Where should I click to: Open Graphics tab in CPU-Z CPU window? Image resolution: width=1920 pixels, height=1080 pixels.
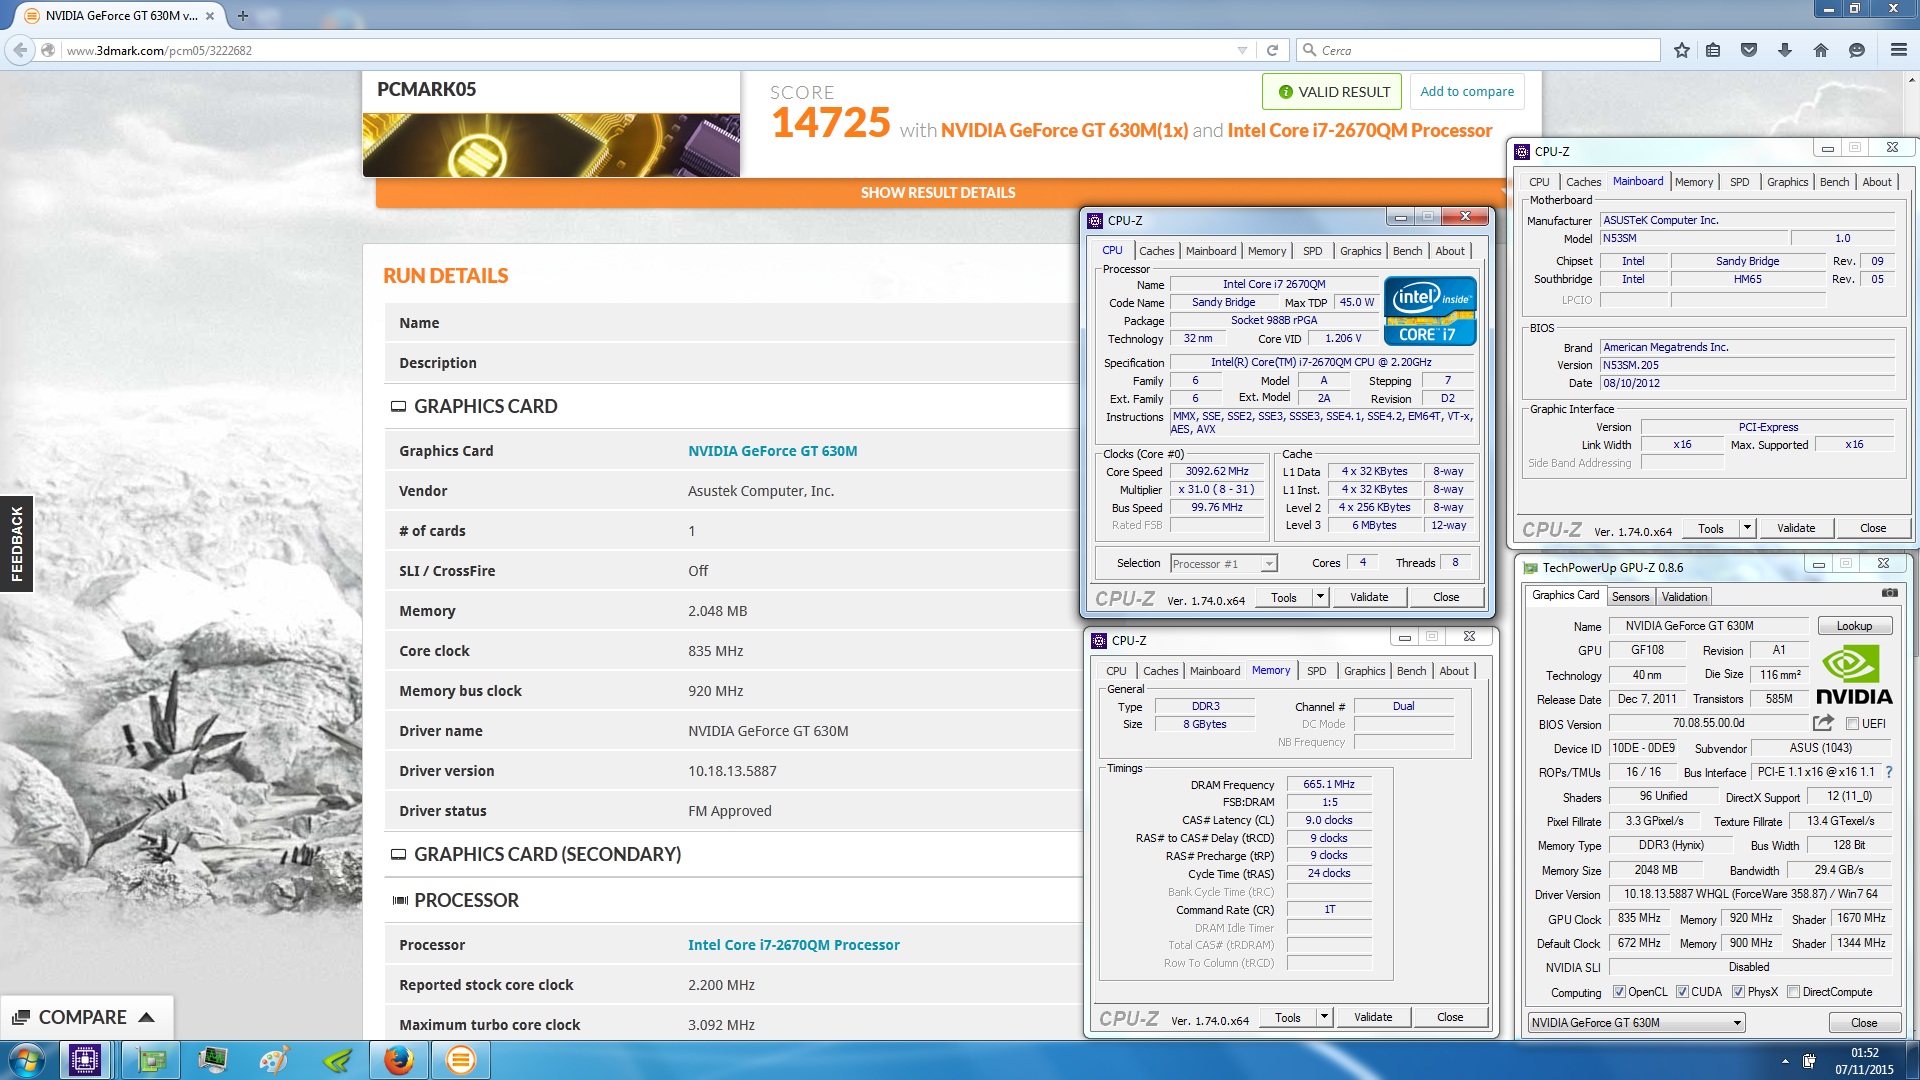(x=1360, y=251)
